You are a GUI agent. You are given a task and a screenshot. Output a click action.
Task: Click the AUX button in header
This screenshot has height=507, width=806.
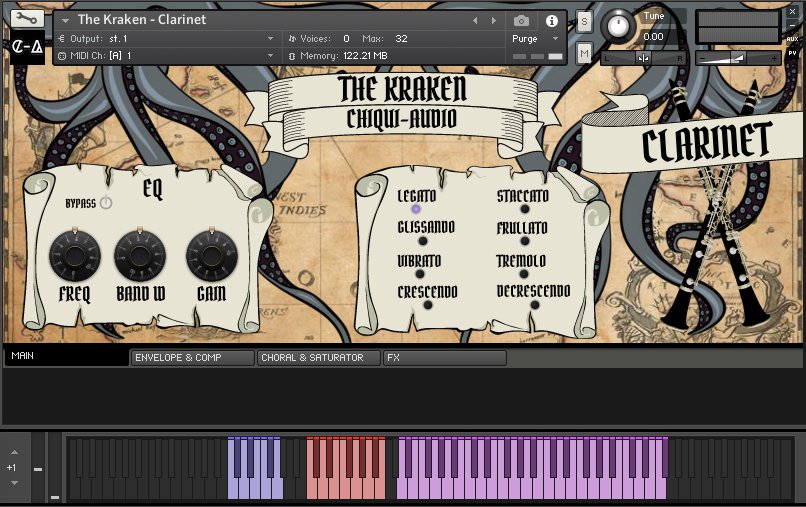pos(792,38)
